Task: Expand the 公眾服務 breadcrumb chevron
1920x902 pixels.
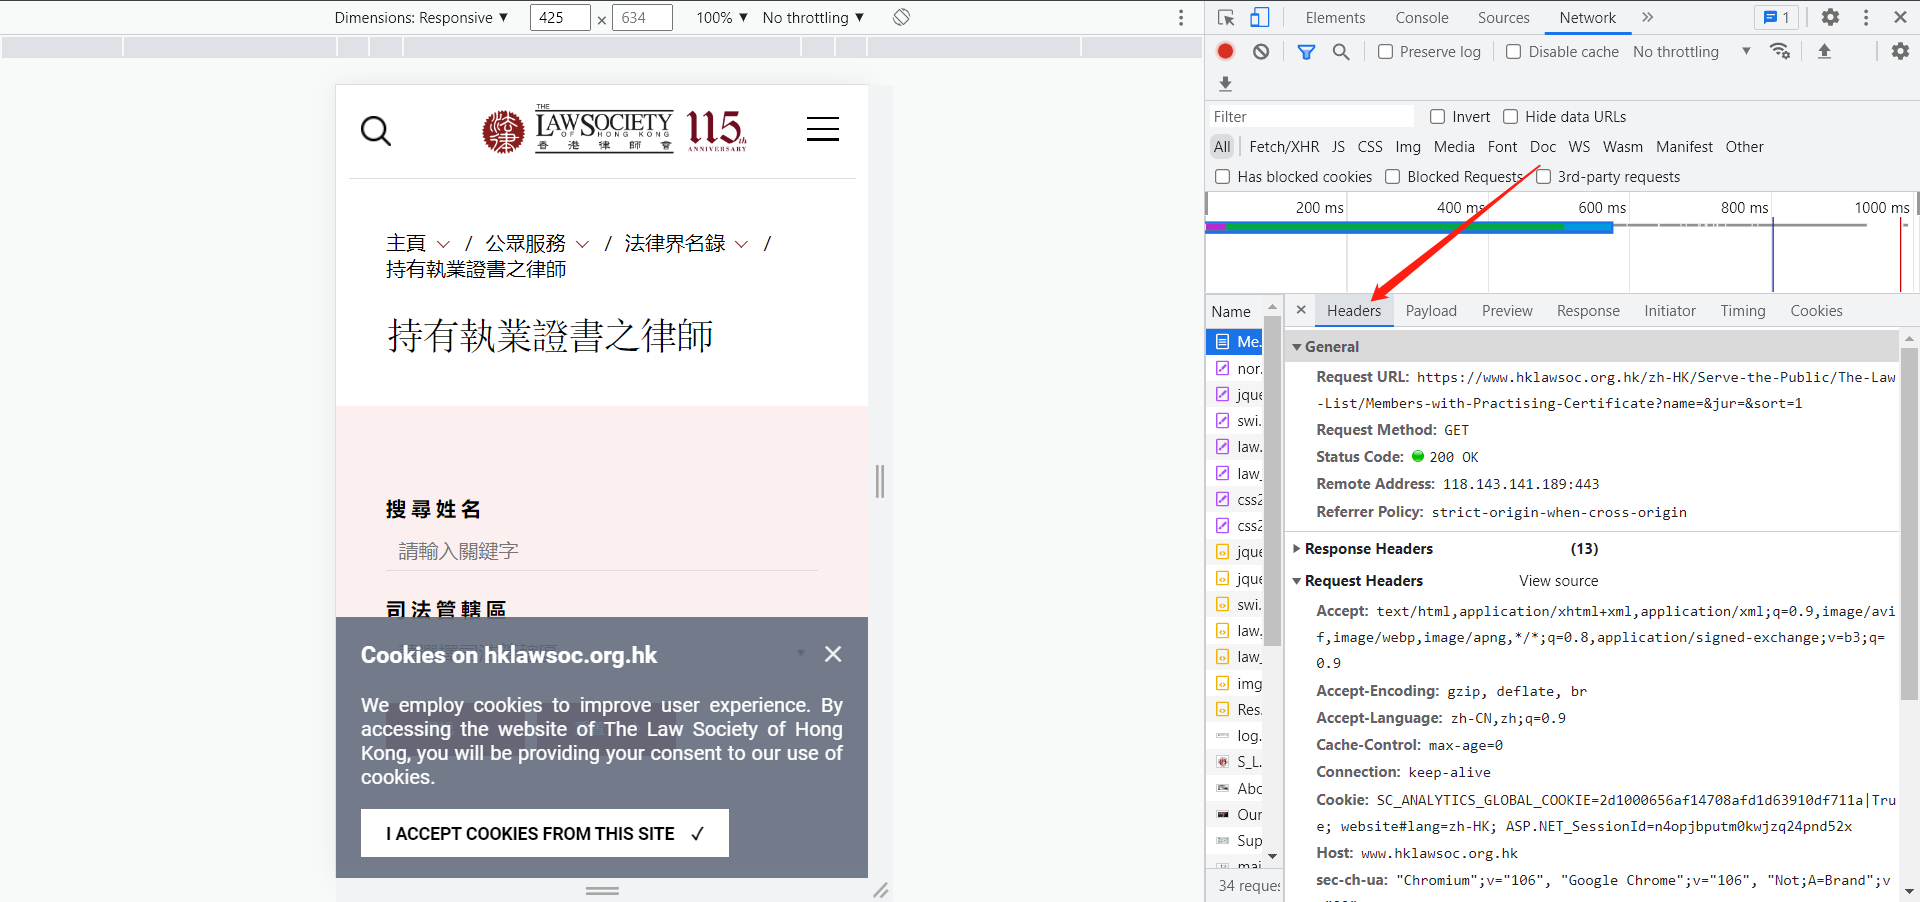Action: 582,244
